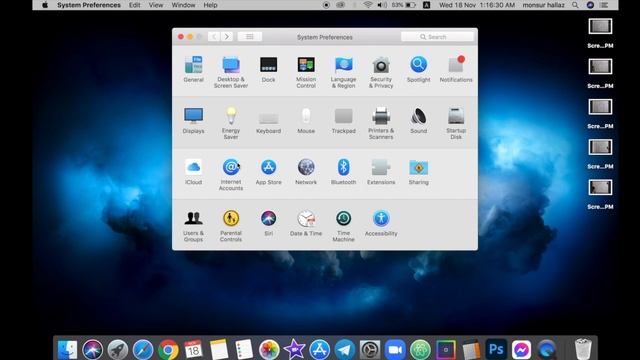This screenshot has width=640, height=360.
Task: Launch Google Chrome from the Dock
Action: [168, 349]
